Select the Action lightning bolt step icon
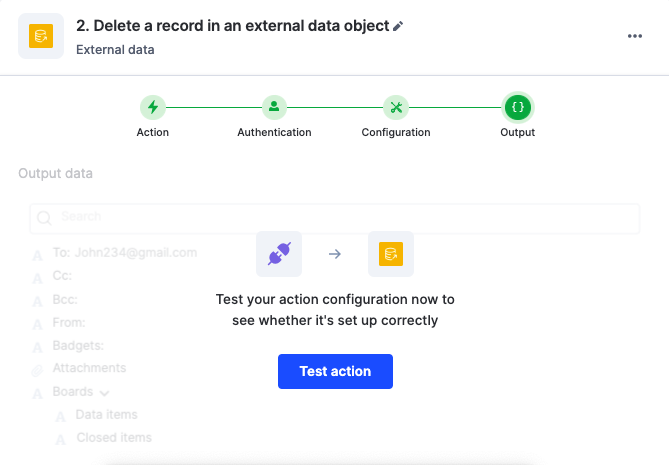The width and height of the screenshot is (669, 465). pyautogui.click(x=152, y=107)
